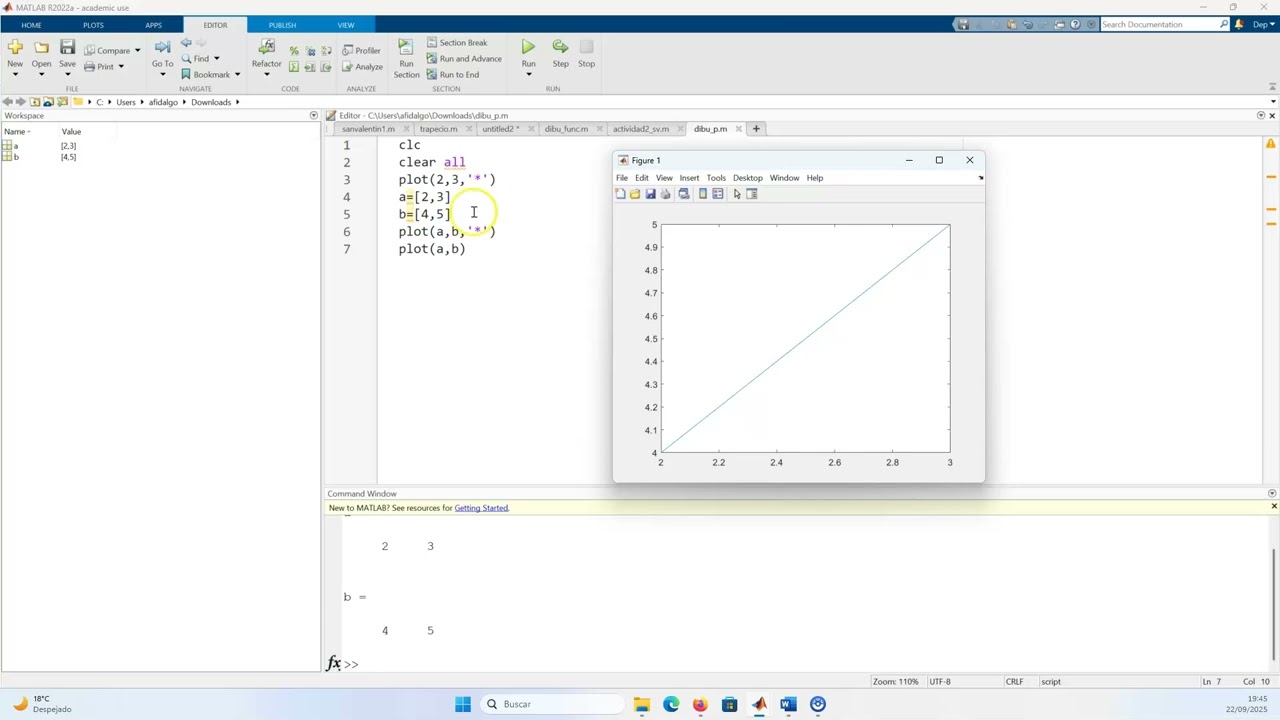Expand the Run button dropdown arrow
The width and height of the screenshot is (1280, 720).
(x=528, y=74)
